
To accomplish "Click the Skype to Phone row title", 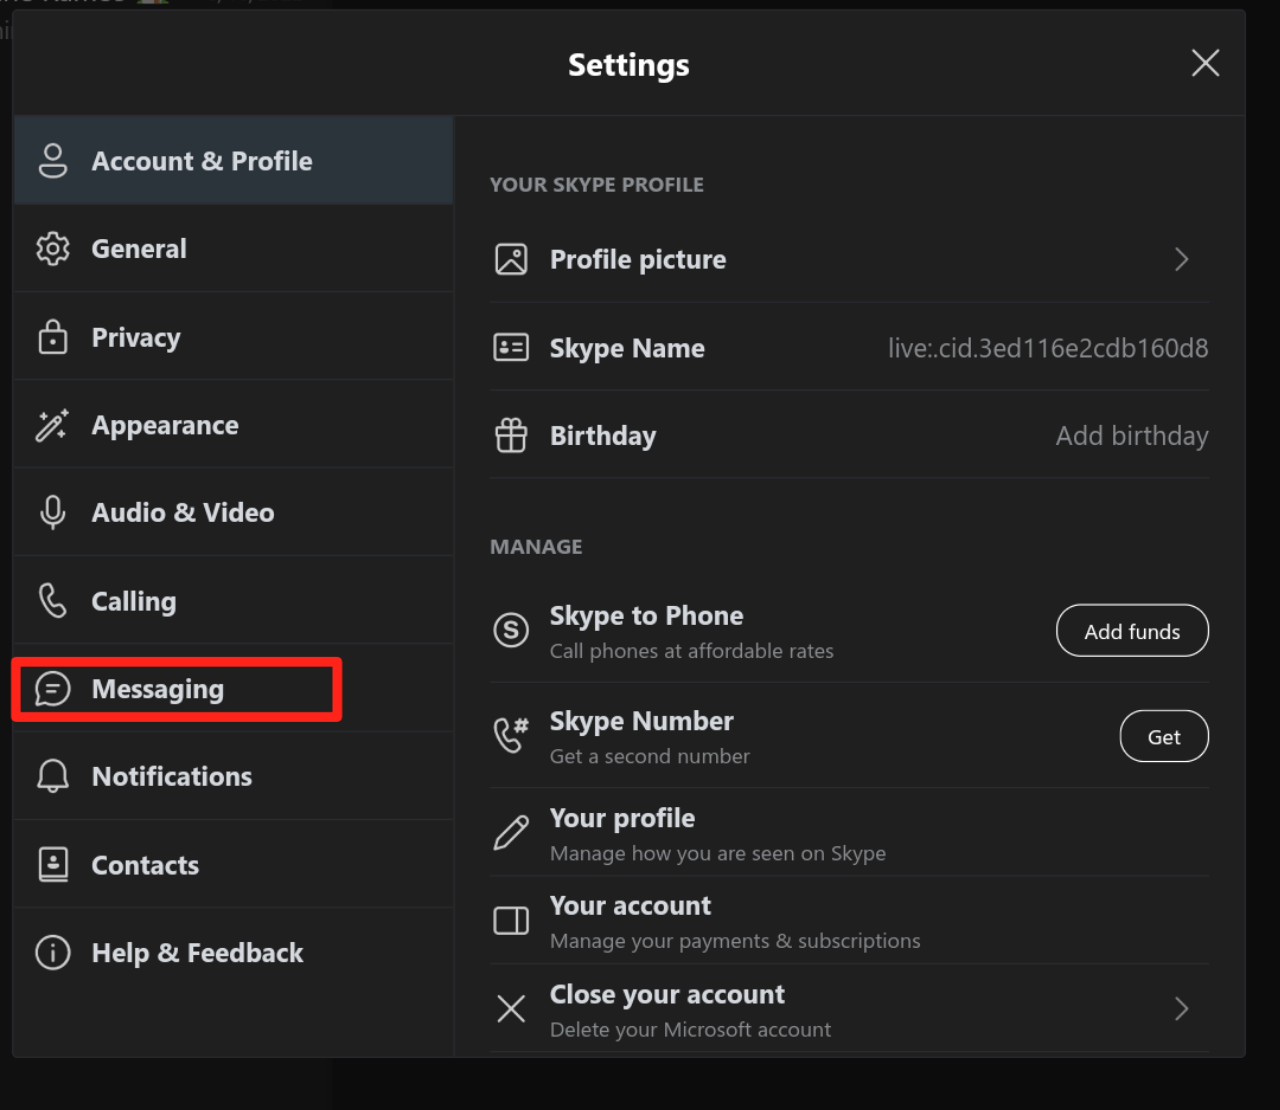I will pyautogui.click(x=646, y=616).
